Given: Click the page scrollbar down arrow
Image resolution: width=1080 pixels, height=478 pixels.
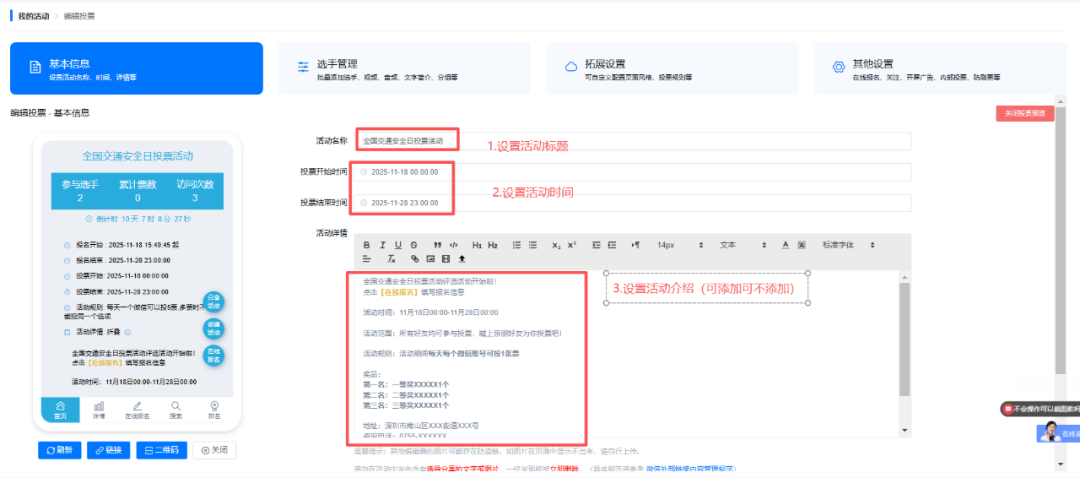Looking at the screenshot, I should pos(1061,464).
